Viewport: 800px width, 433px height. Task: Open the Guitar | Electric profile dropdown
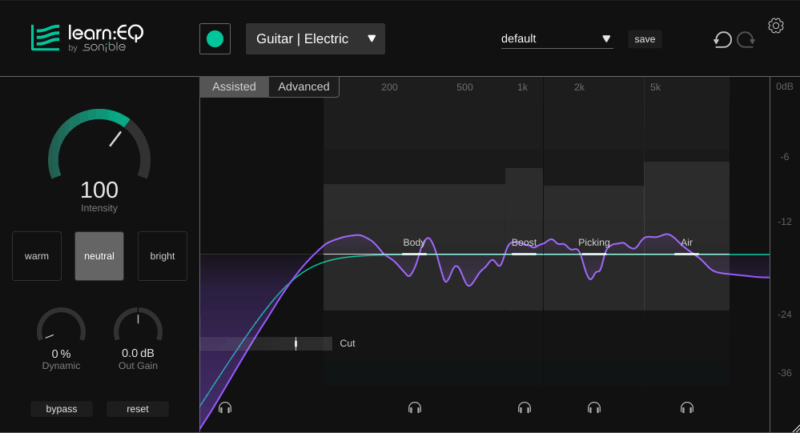coord(315,39)
